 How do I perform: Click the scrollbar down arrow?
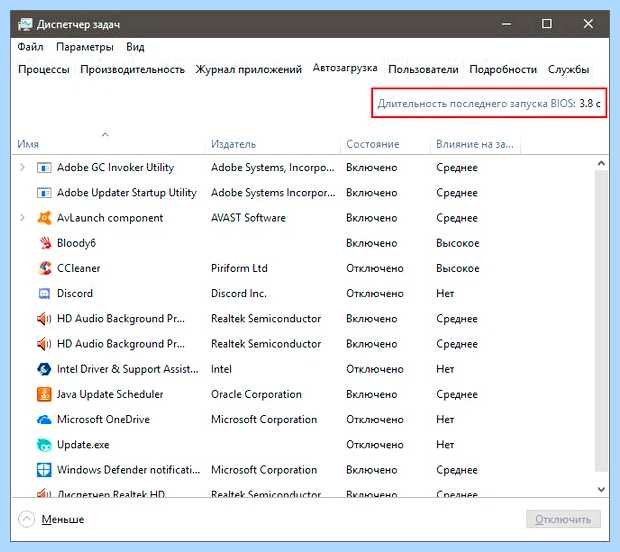[x=601, y=490]
